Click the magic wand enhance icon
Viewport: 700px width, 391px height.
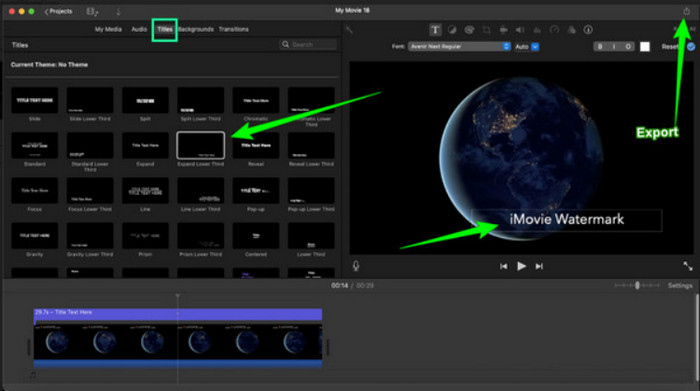349,30
